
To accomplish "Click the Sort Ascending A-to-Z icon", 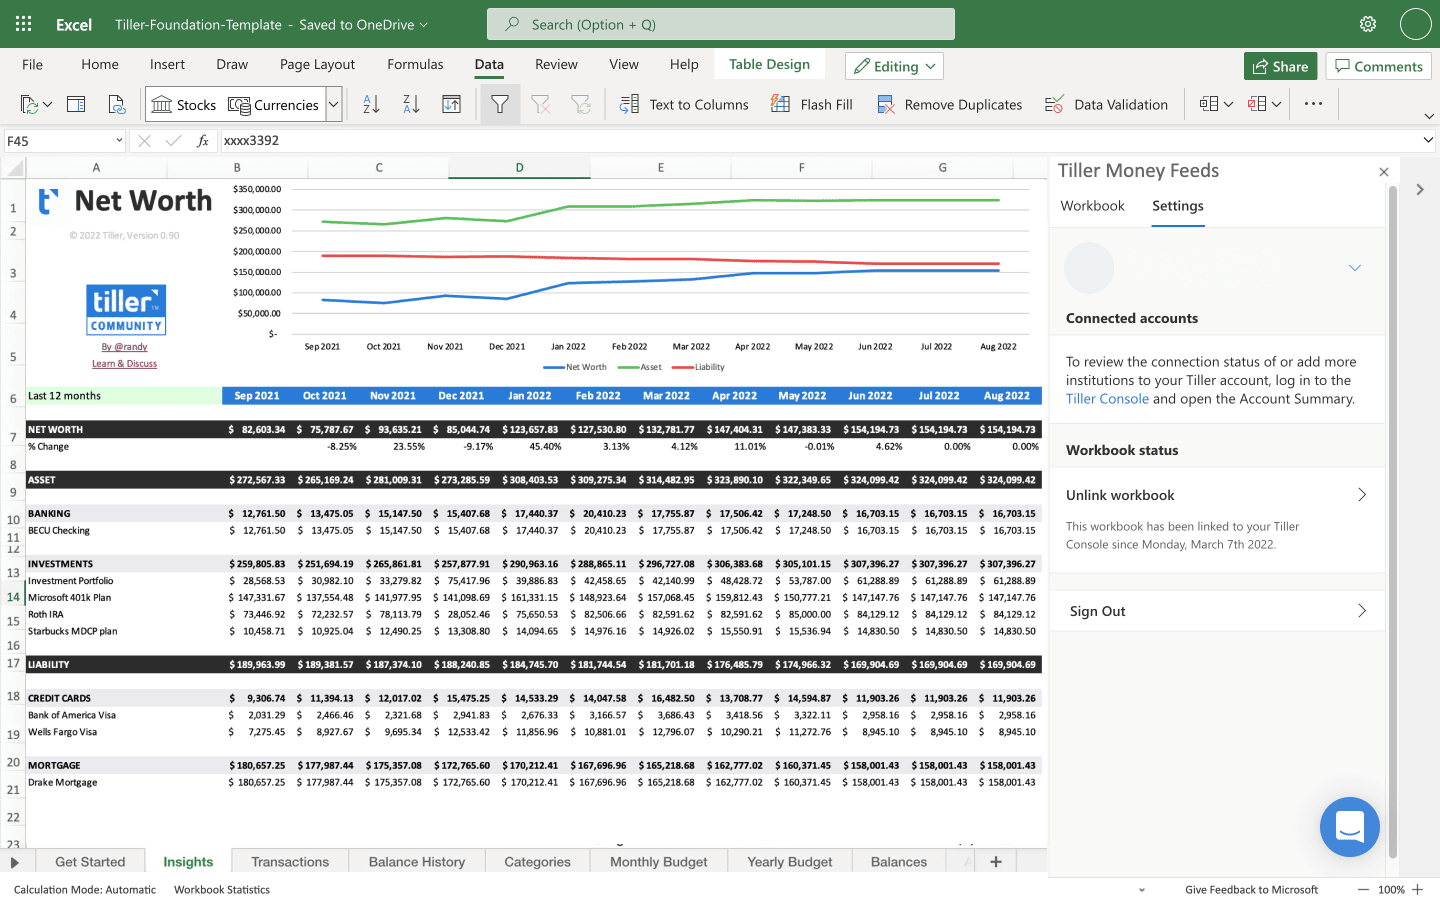I will (371, 104).
